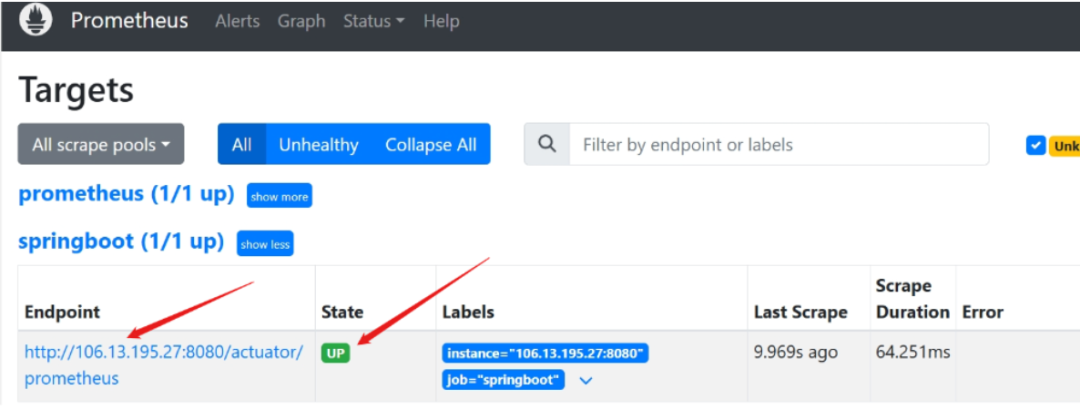Toggle the Unknown state checkbox
Screen dimensions: 1080x410
(1036, 145)
